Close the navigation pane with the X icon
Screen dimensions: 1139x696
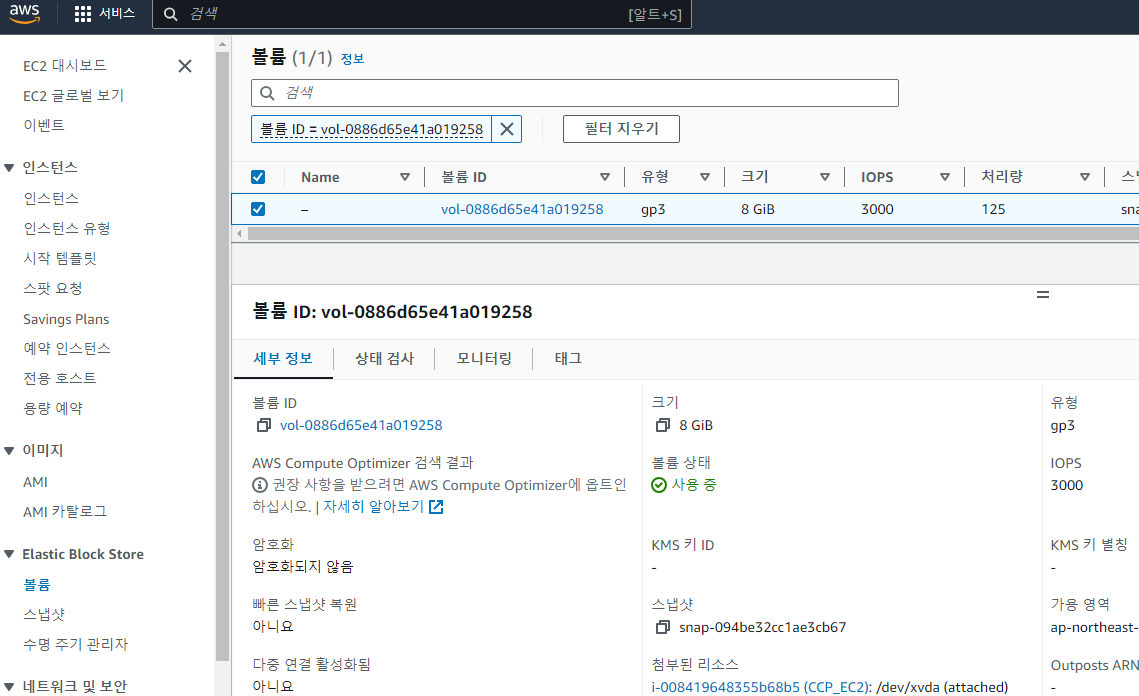click(x=185, y=66)
